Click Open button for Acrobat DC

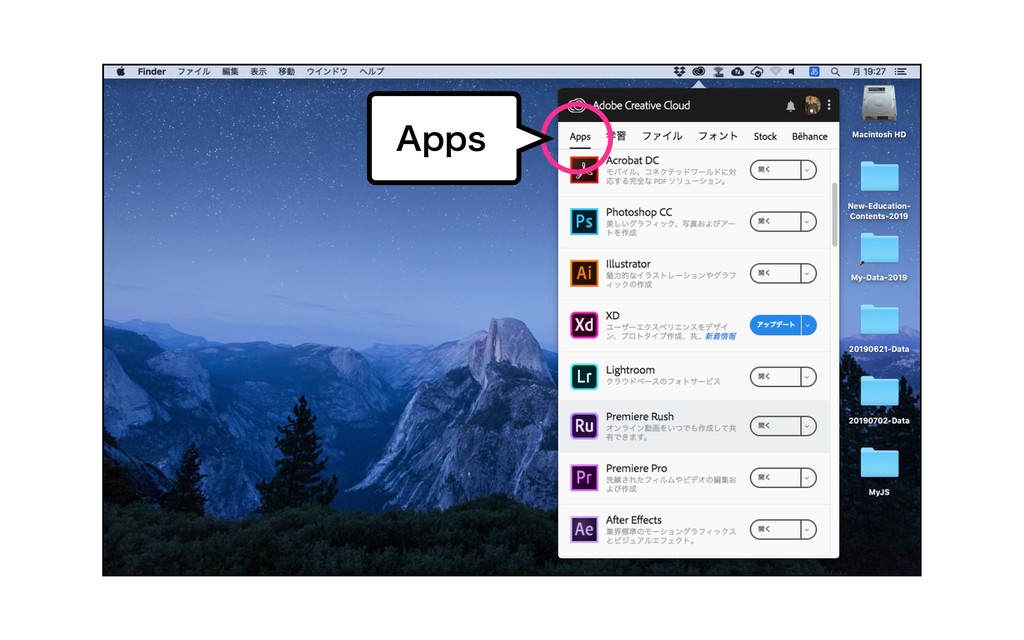point(775,170)
